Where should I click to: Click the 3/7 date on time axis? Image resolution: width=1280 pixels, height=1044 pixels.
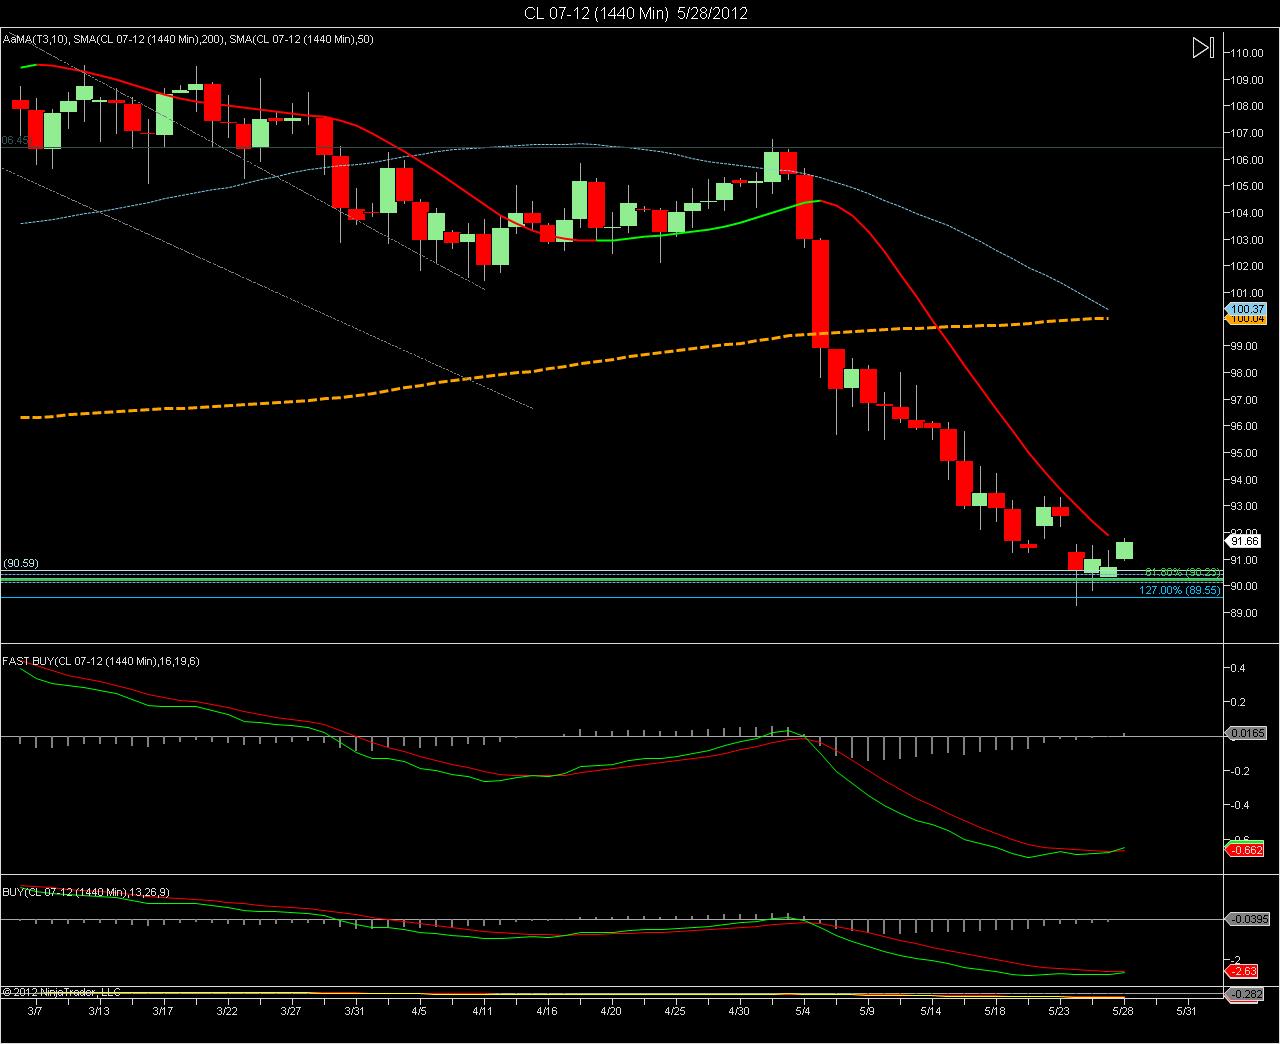pyautogui.click(x=34, y=1011)
